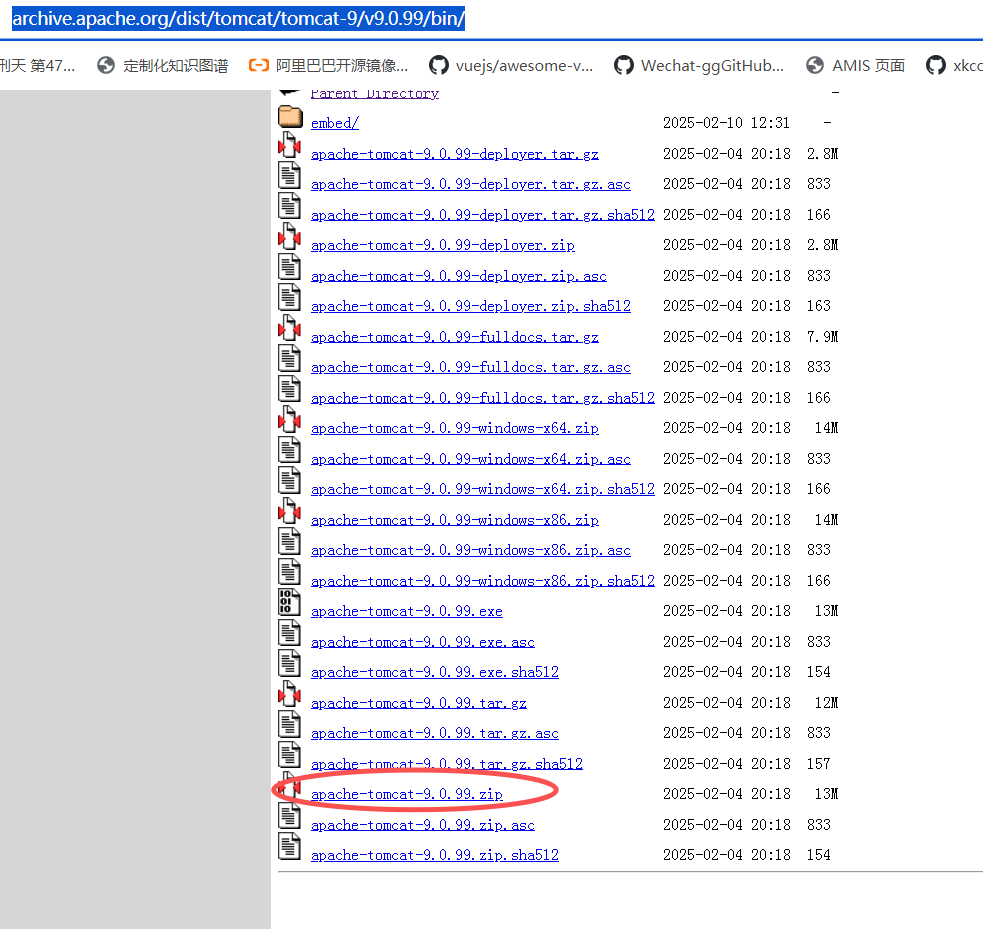
Task: Download apache-tomcat-9.0.99.tar.gz
Action: pos(419,703)
